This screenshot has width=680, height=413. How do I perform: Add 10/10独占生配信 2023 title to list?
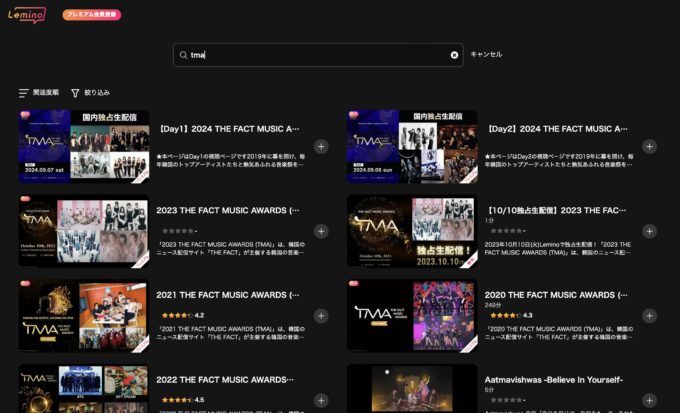click(x=649, y=231)
